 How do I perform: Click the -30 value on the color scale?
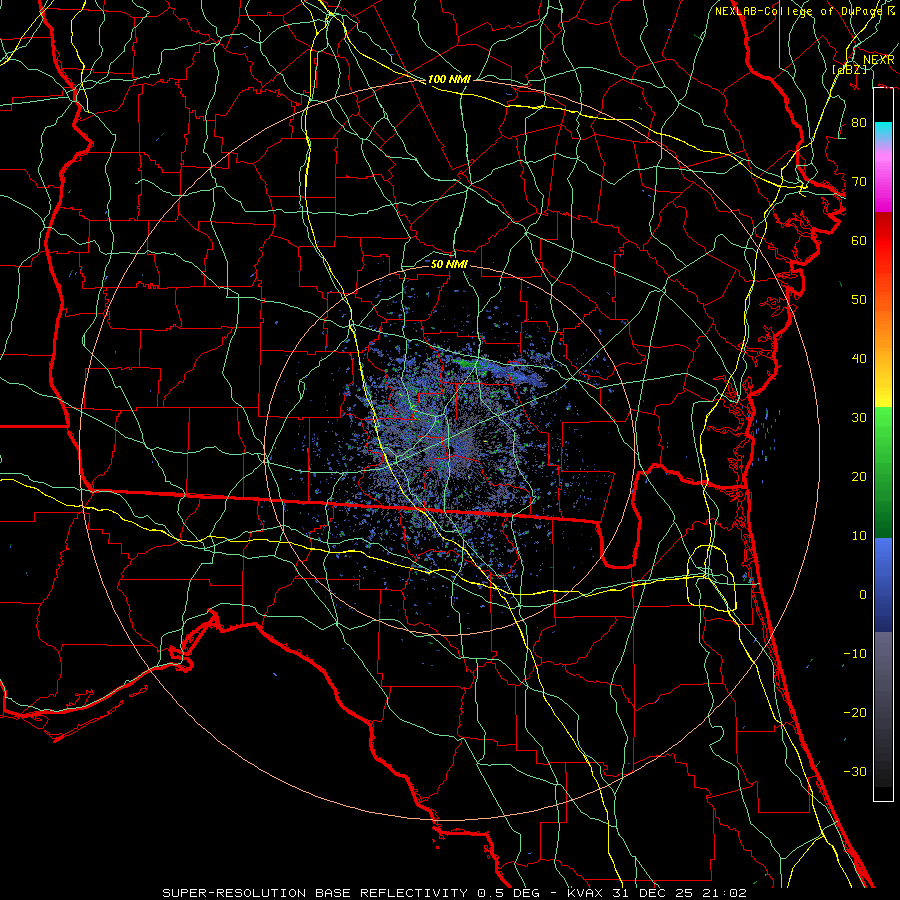pyautogui.click(x=855, y=771)
